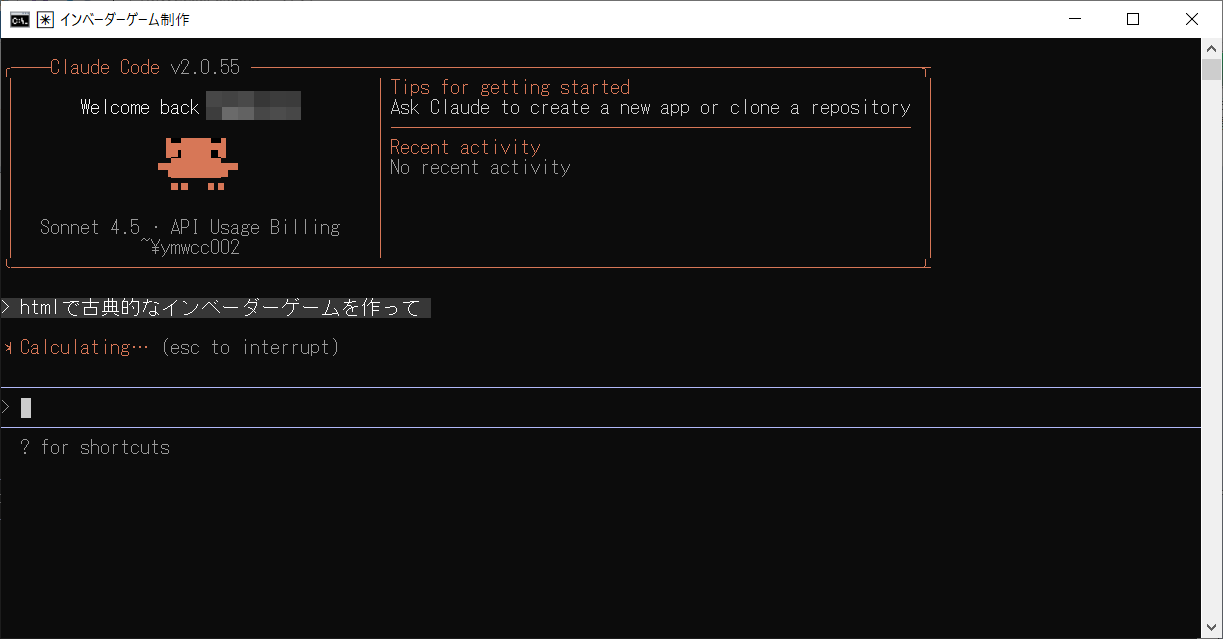This screenshot has width=1223, height=639.
Task: Close the インベーダーゲーム制作 window
Action: click(1191, 19)
